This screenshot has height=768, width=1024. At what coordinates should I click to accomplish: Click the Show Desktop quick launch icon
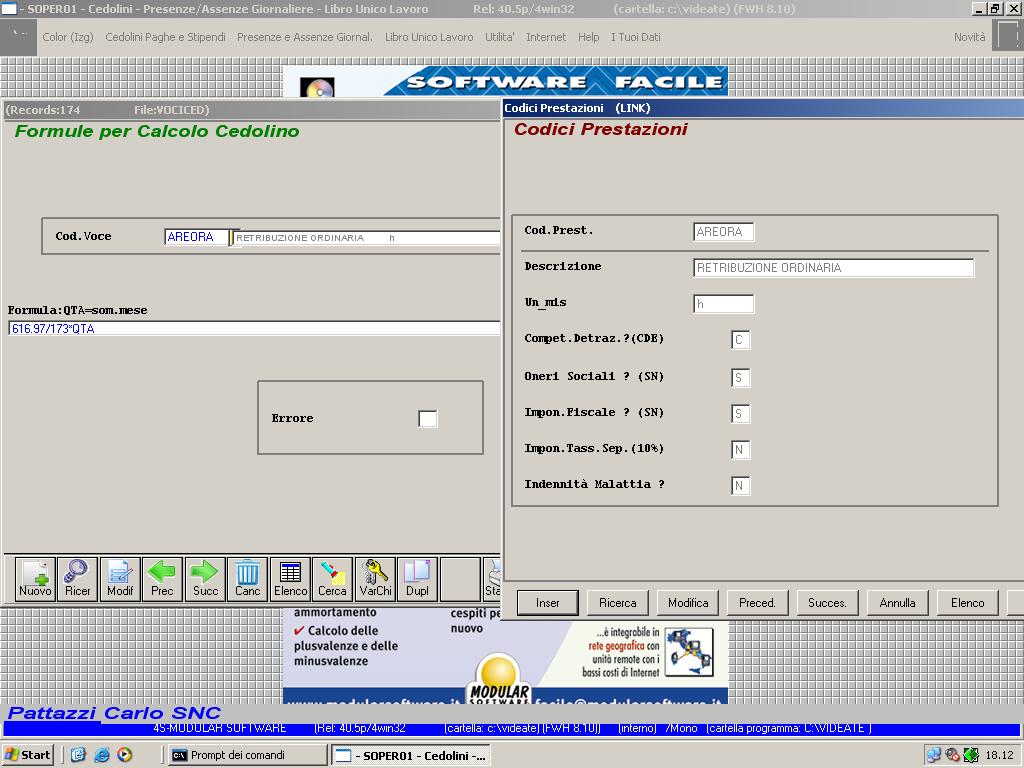(78, 755)
